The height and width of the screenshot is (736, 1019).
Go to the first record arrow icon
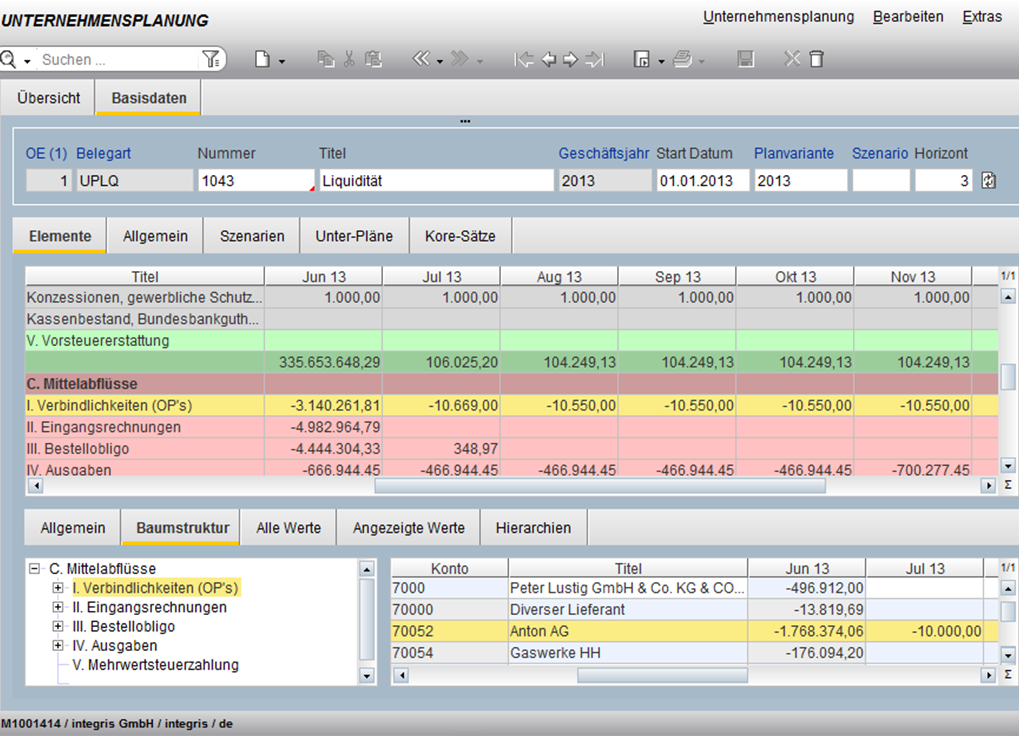pos(523,60)
